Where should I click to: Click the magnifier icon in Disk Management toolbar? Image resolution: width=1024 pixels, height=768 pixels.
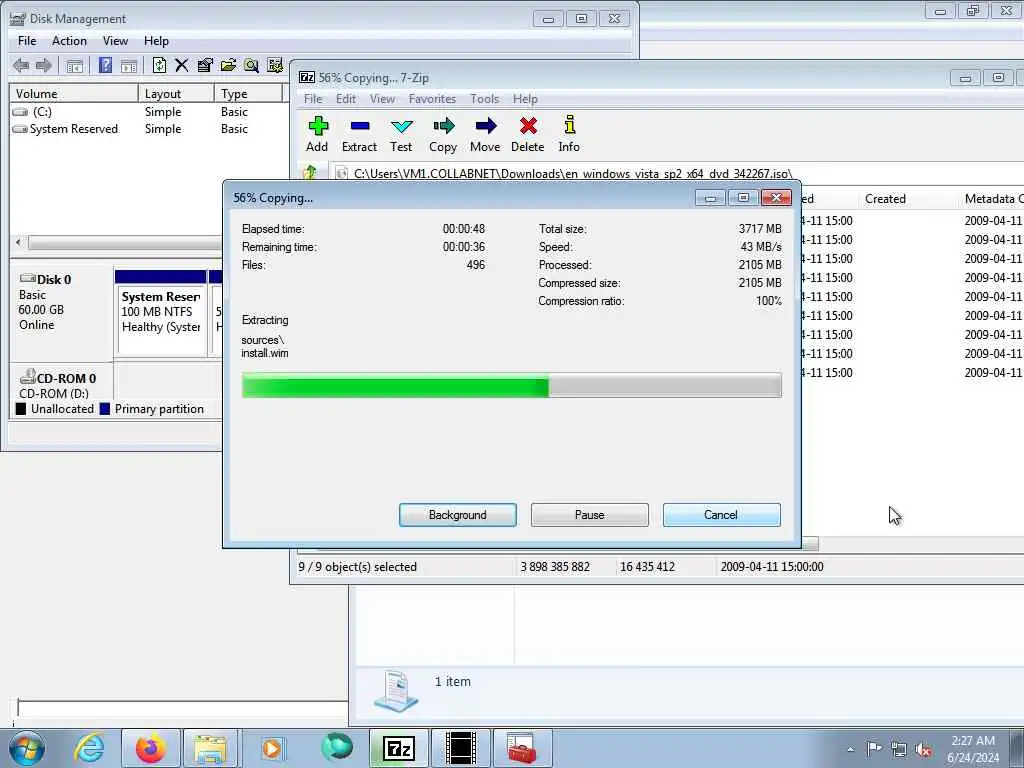pos(251,65)
